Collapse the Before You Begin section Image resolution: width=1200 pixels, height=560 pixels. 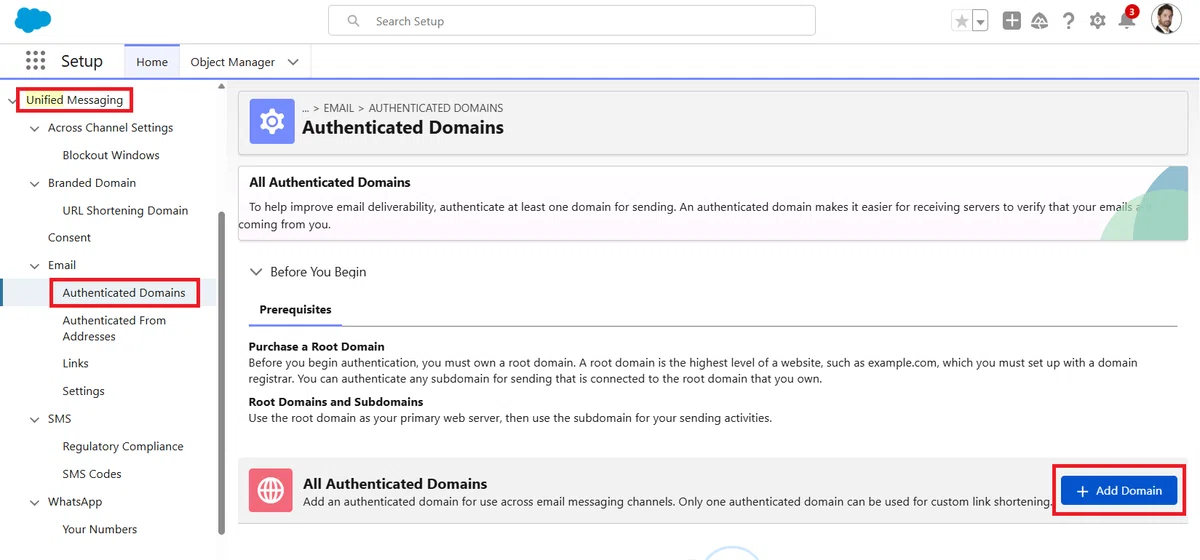point(256,272)
